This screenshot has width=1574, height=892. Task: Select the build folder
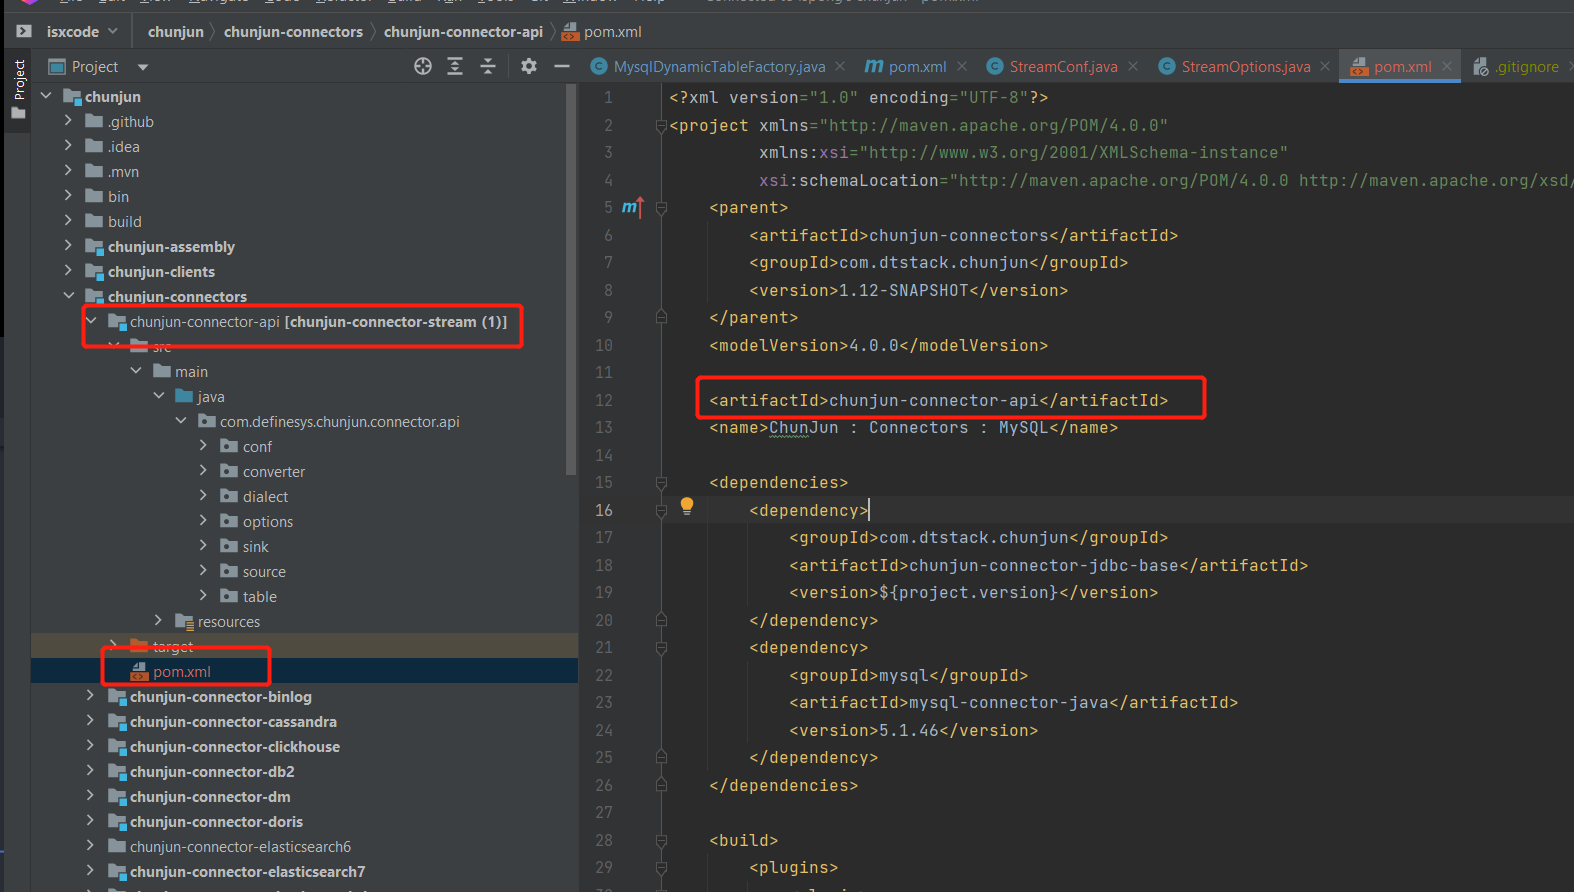(125, 222)
